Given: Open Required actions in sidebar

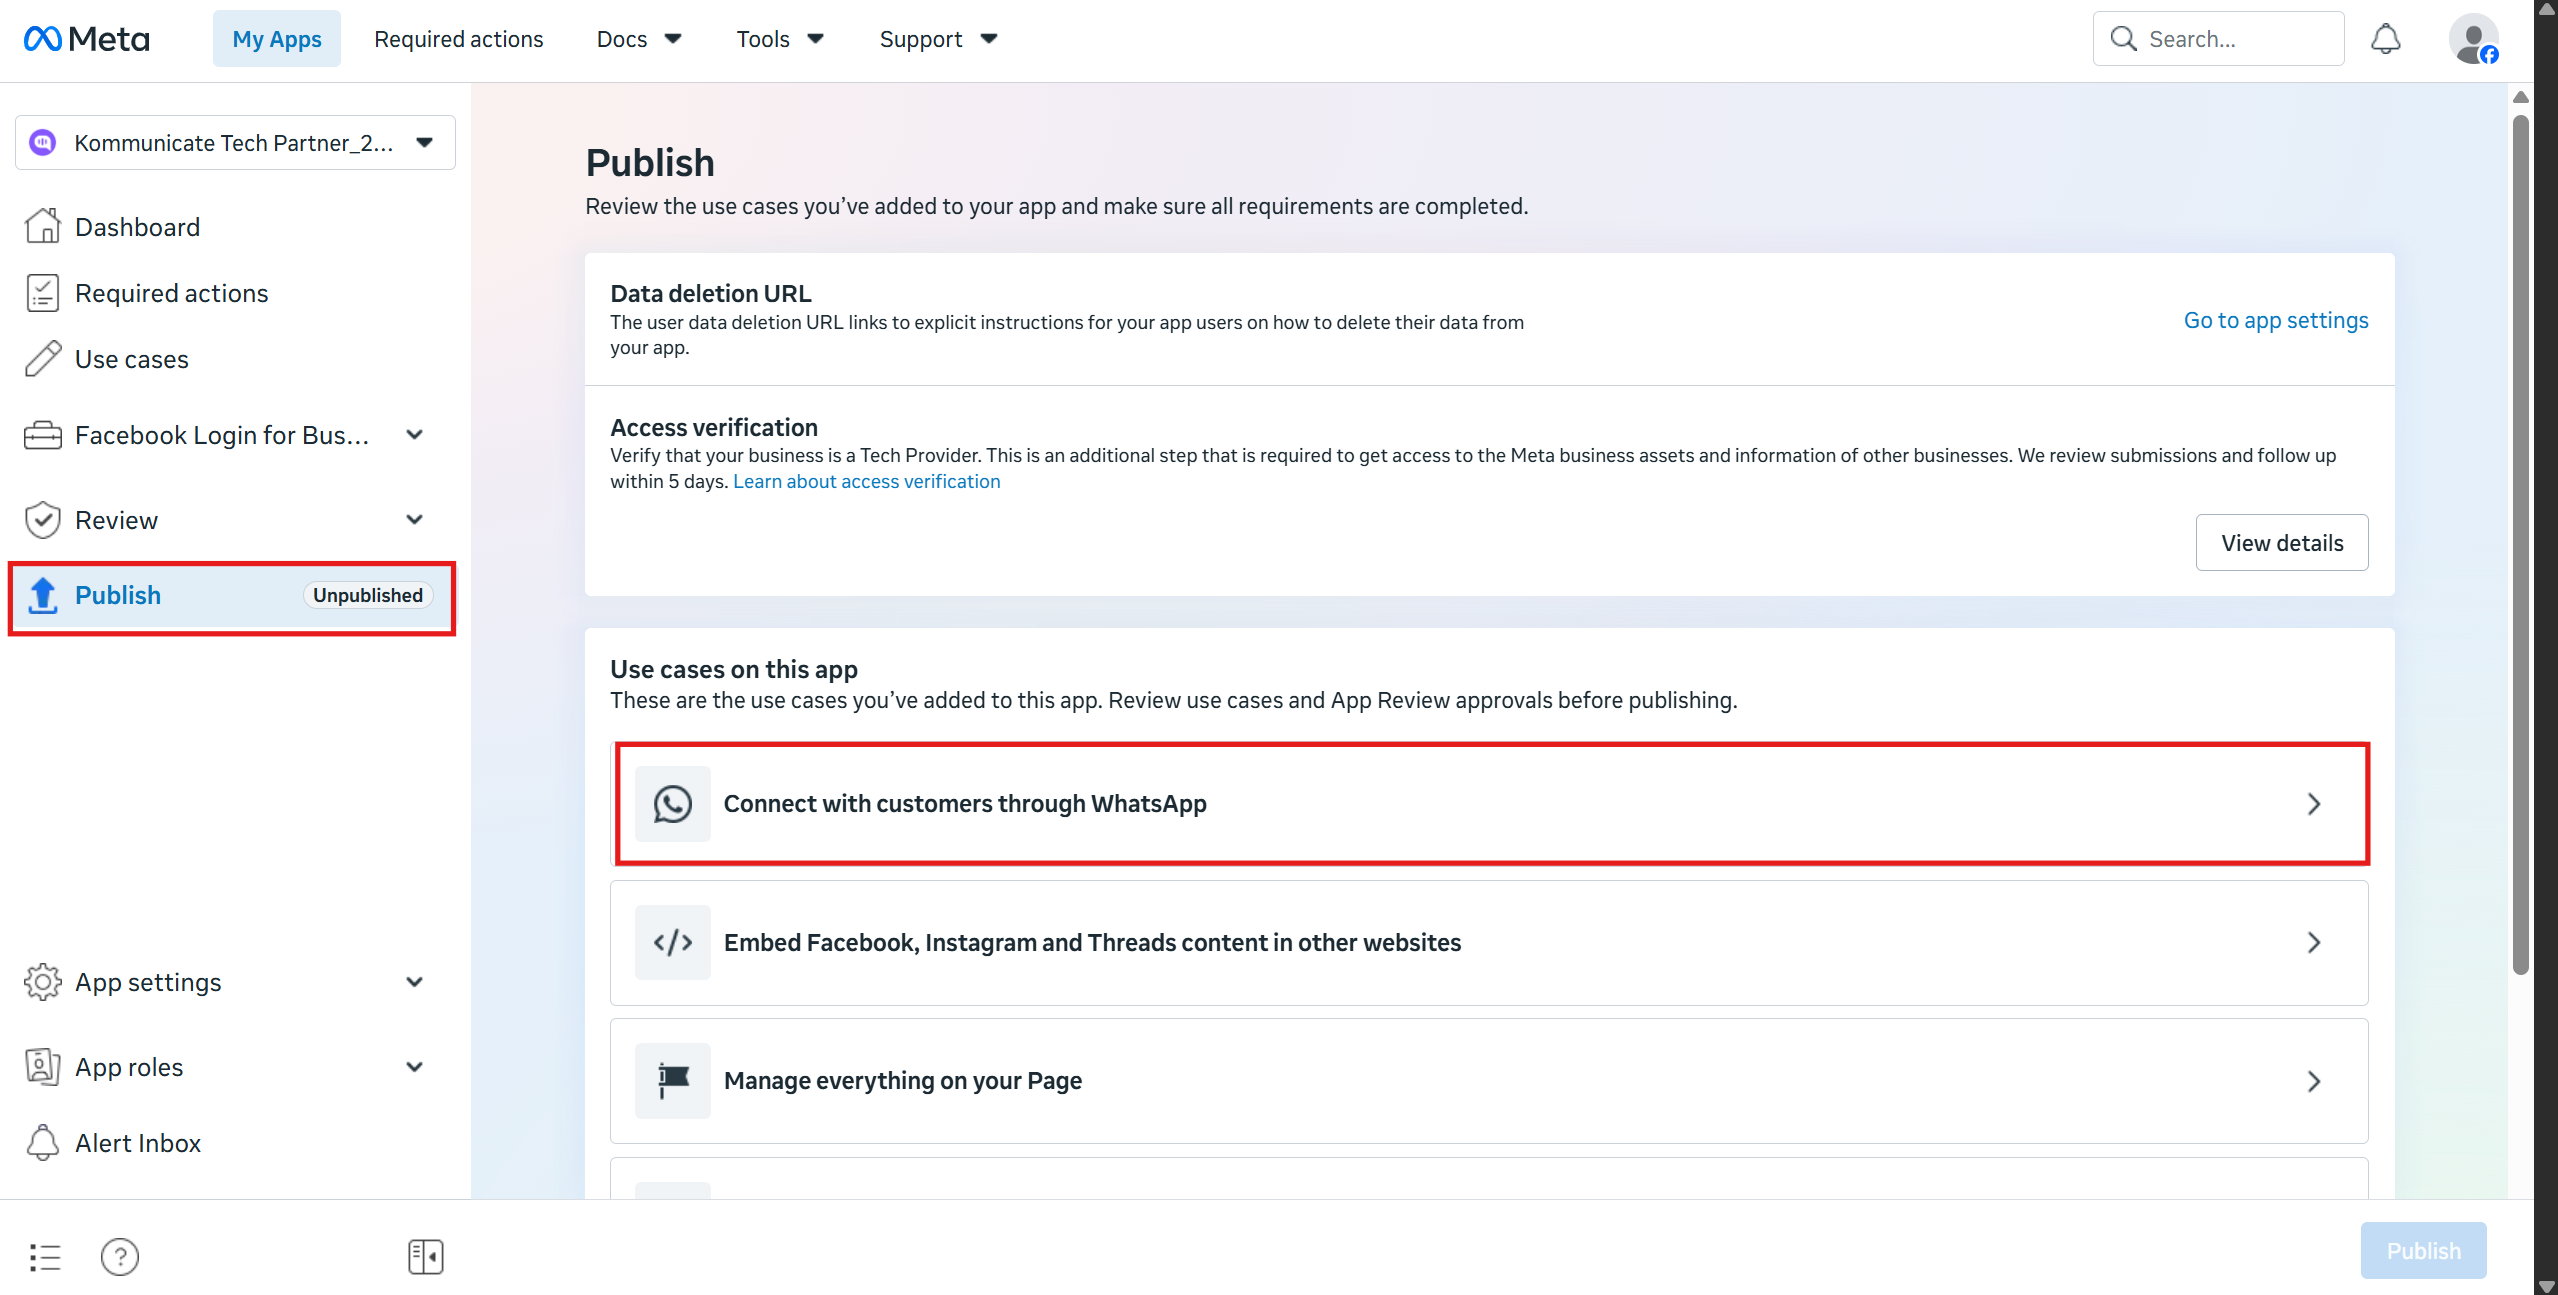Looking at the screenshot, I should point(171,293).
